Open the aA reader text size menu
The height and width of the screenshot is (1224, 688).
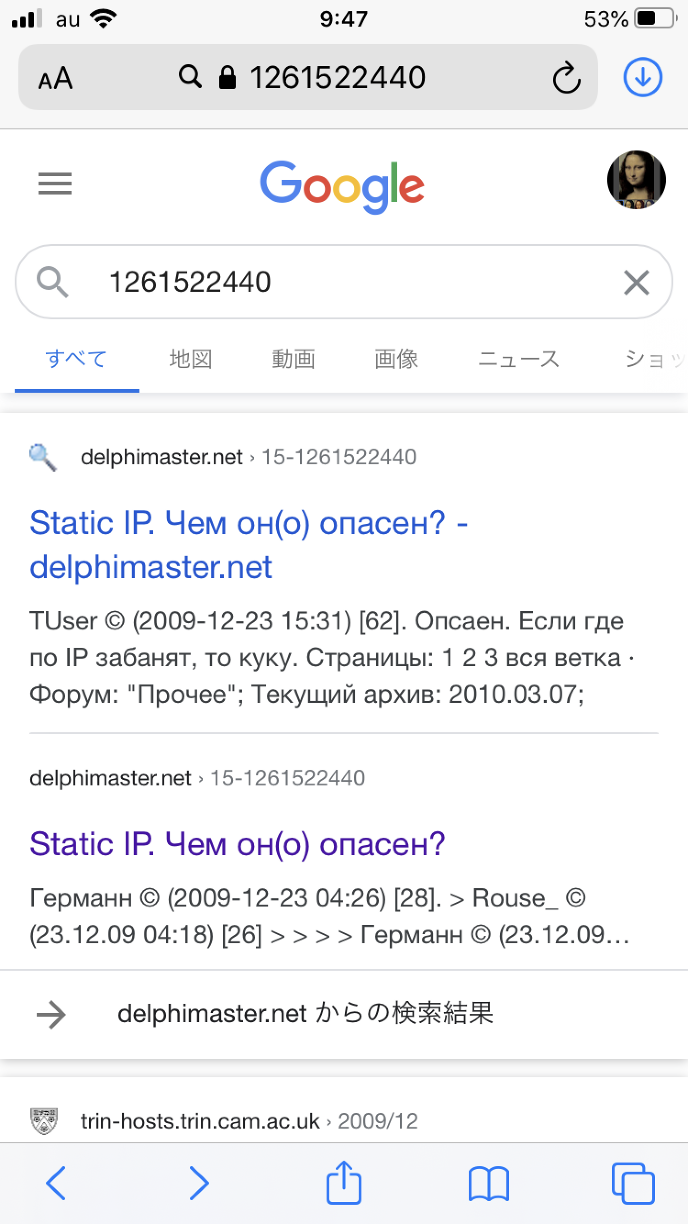(x=56, y=78)
